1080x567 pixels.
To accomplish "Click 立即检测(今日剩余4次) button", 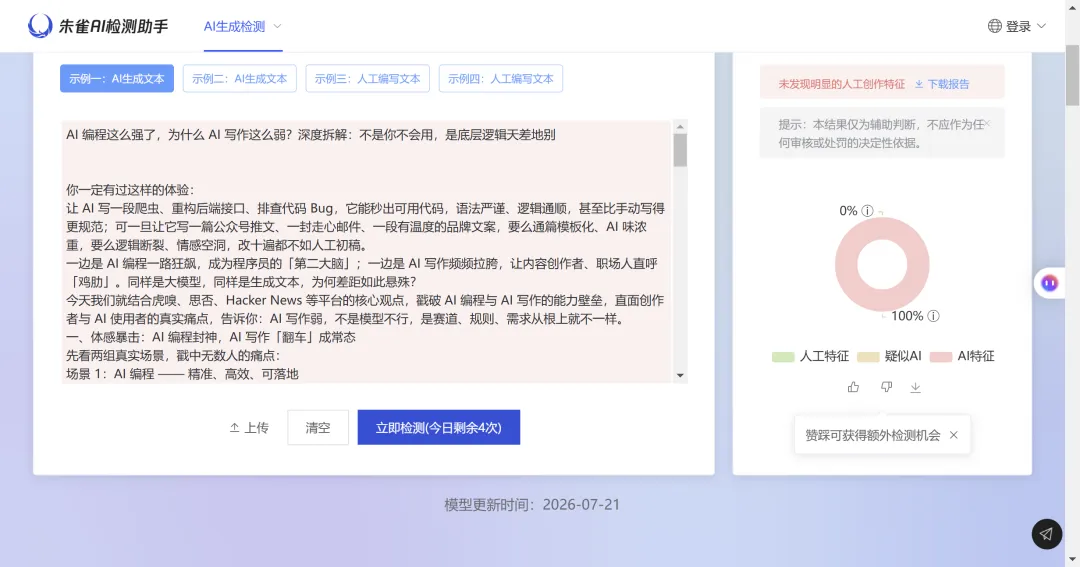I will click(x=439, y=428).
